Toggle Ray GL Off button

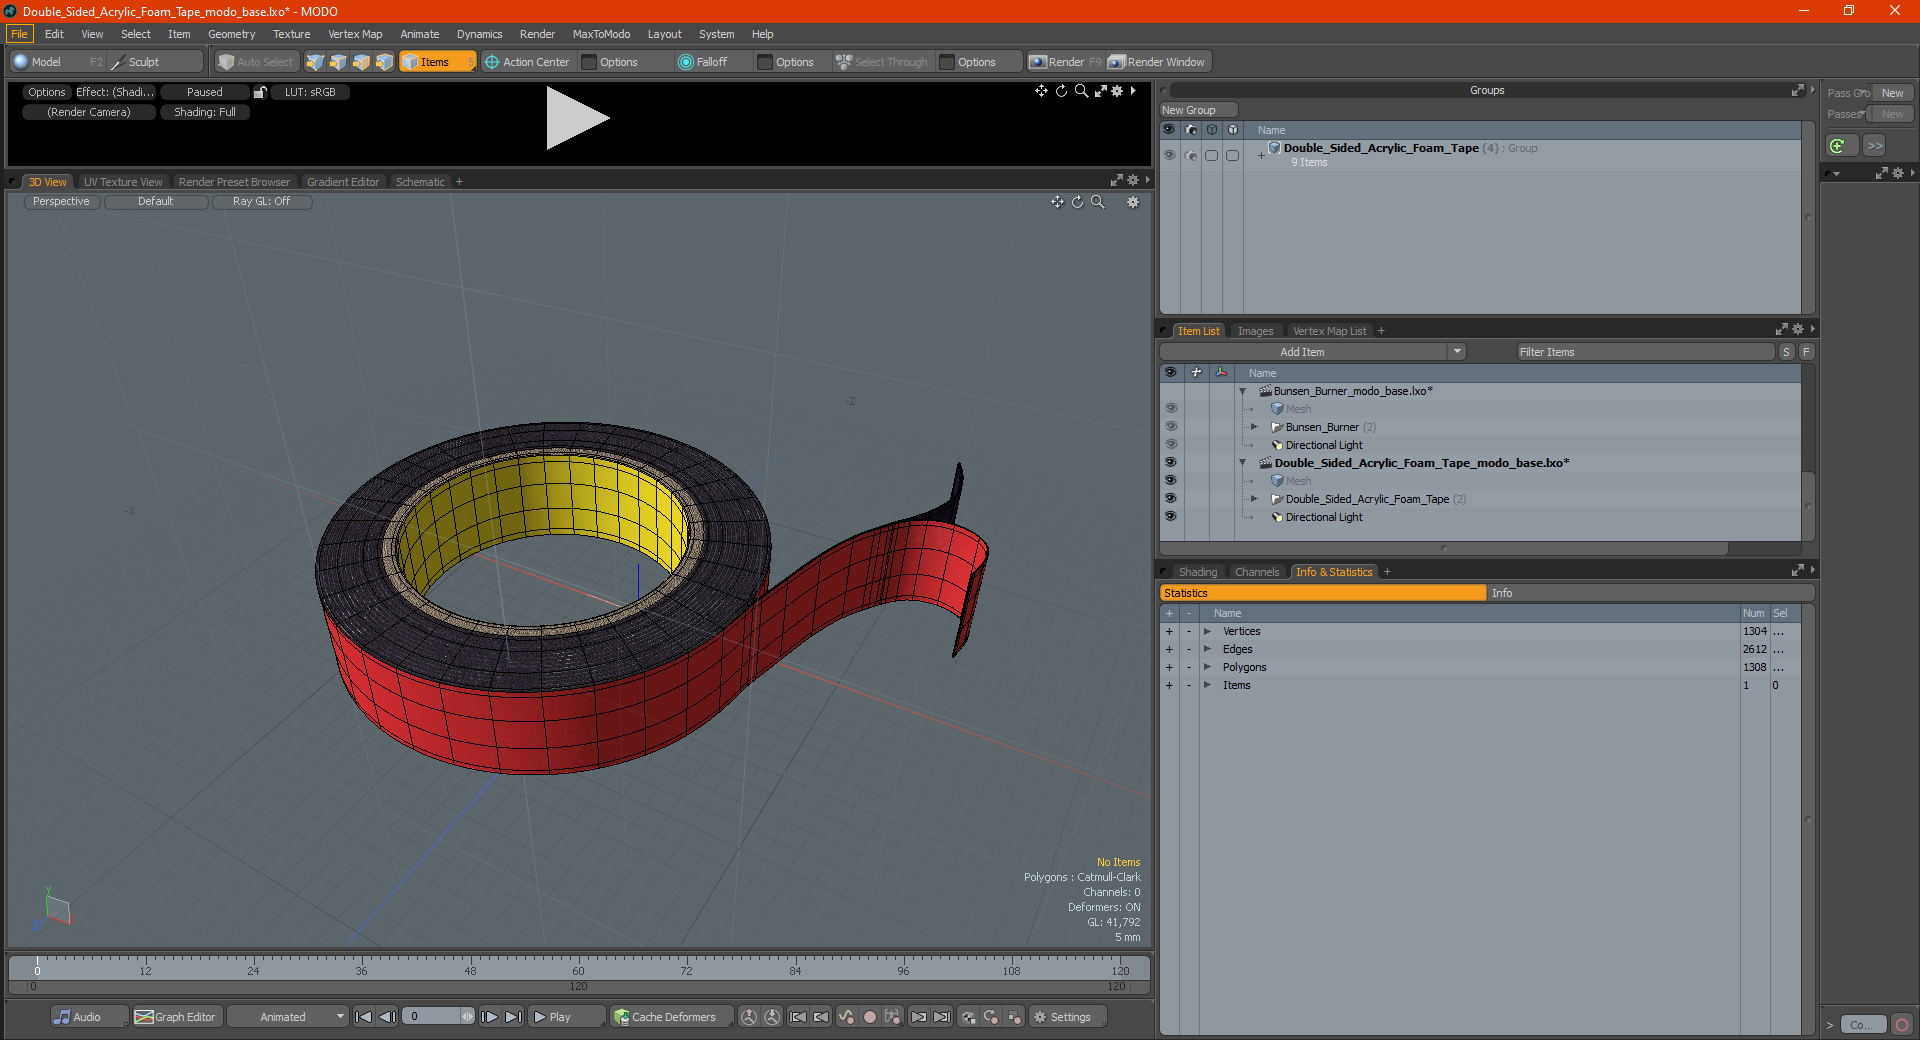(x=262, y=201)
